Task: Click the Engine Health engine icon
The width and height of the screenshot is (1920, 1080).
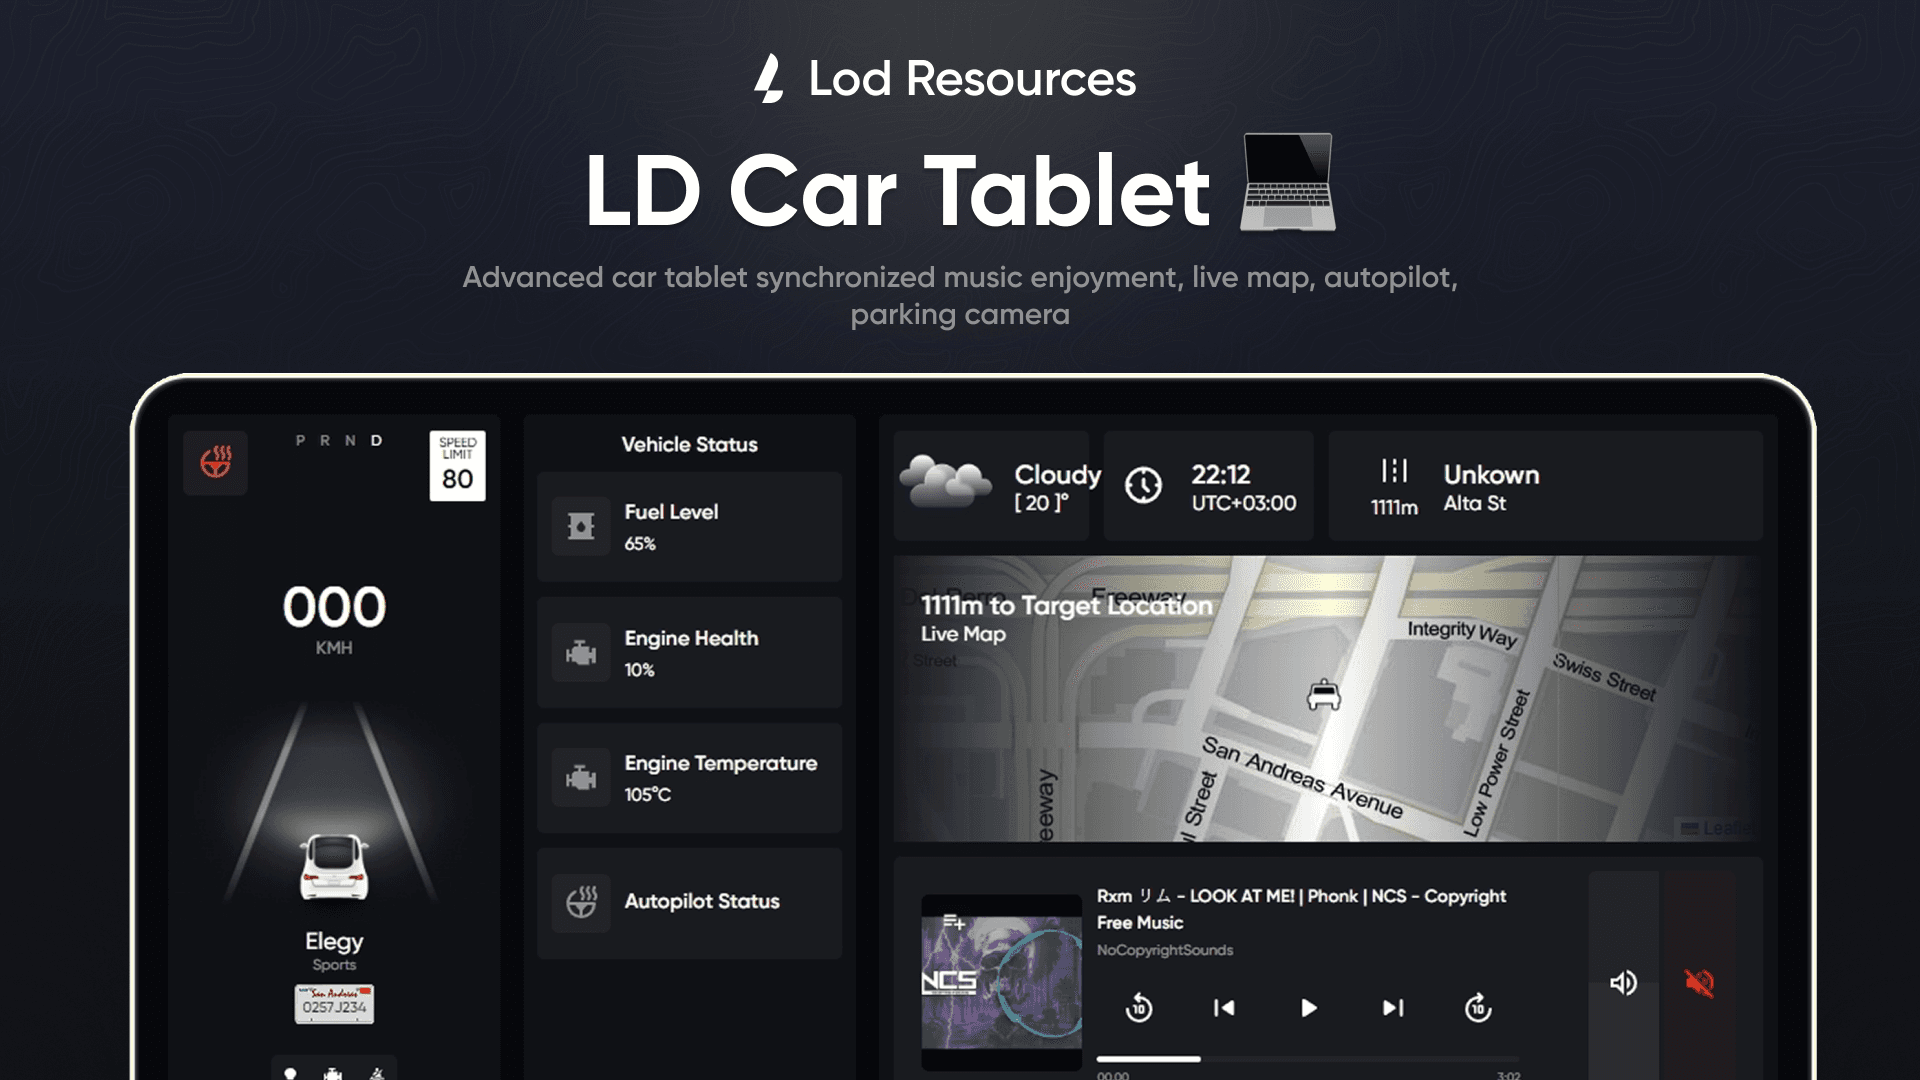Action: coord(581,653)
